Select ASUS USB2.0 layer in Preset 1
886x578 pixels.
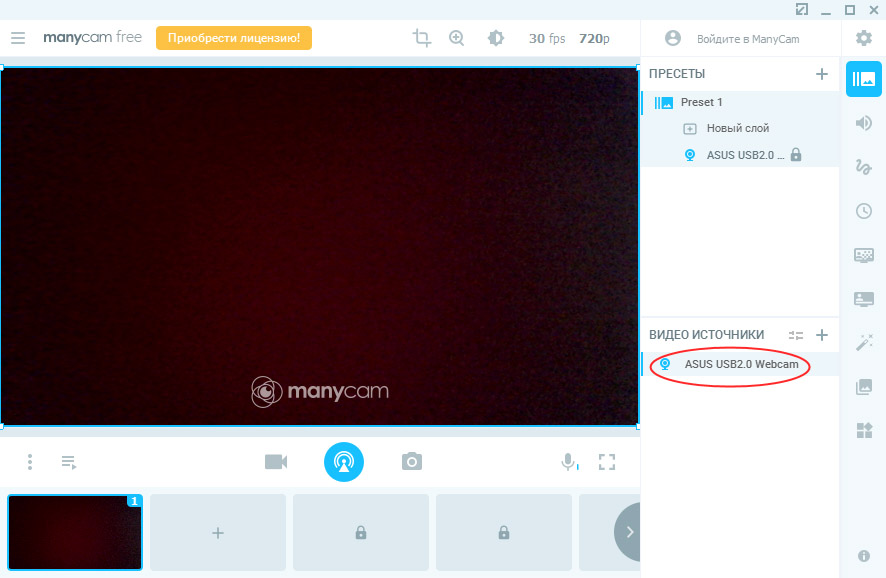coord(740,155)
